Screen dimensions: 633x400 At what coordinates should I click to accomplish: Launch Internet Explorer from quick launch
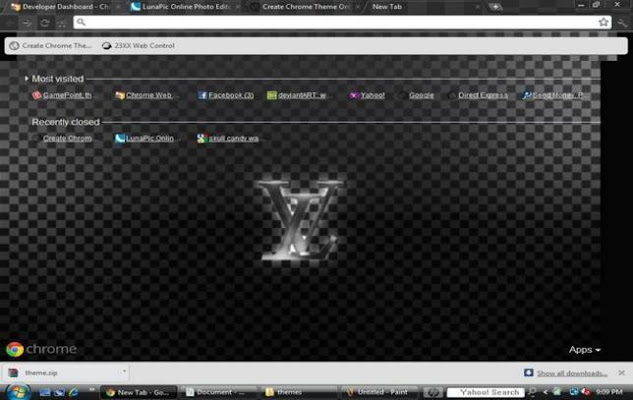(73, 392)
